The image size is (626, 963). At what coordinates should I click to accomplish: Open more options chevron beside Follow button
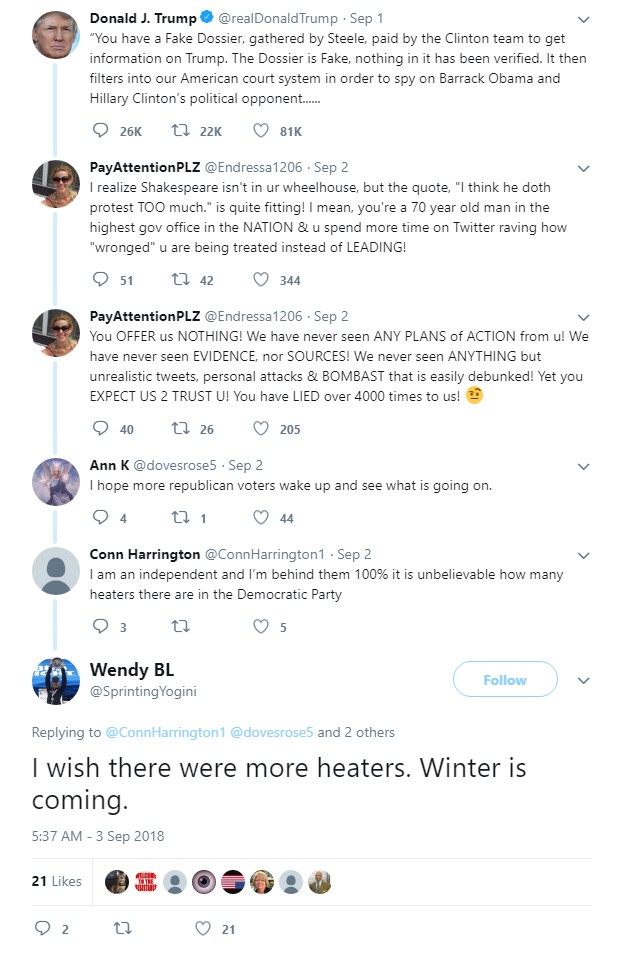pos(584,680)
